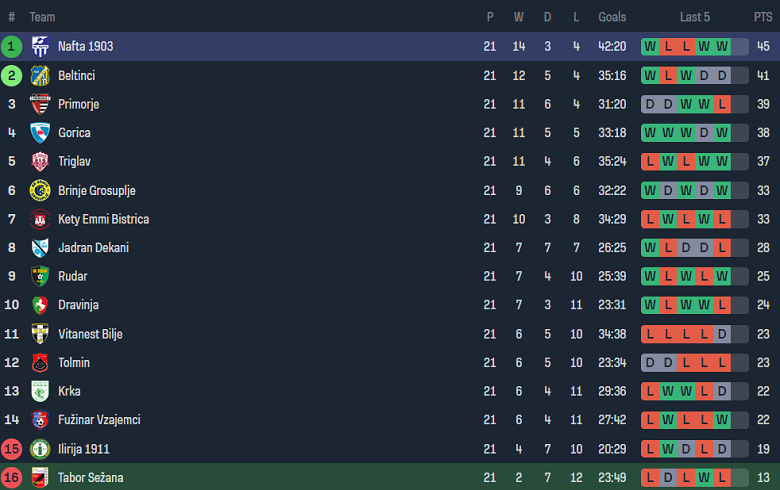Open the Kety Emmi Bistrica team link

click(x=103, y=219)
